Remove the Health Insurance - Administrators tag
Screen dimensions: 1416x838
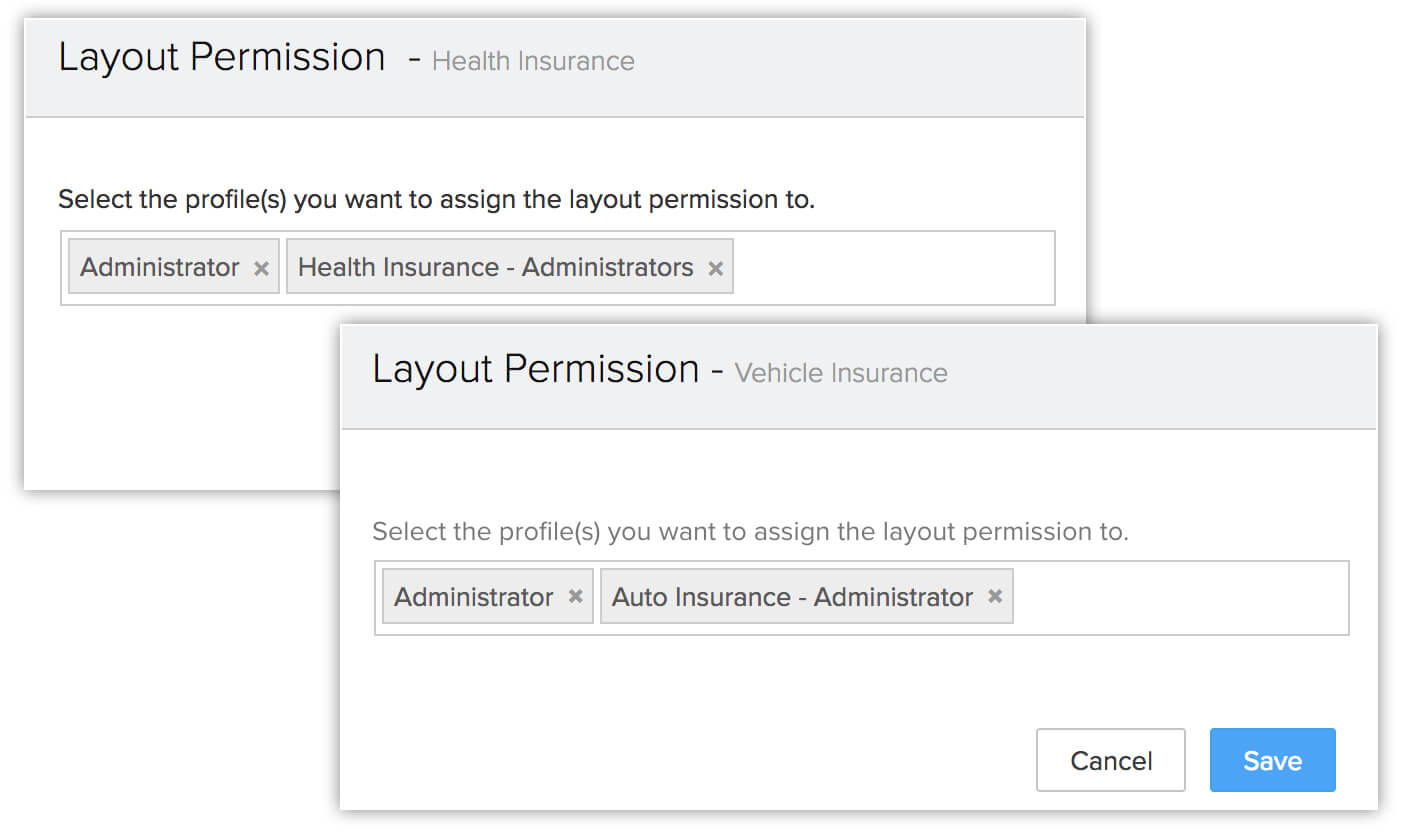[x=715, y=268]
